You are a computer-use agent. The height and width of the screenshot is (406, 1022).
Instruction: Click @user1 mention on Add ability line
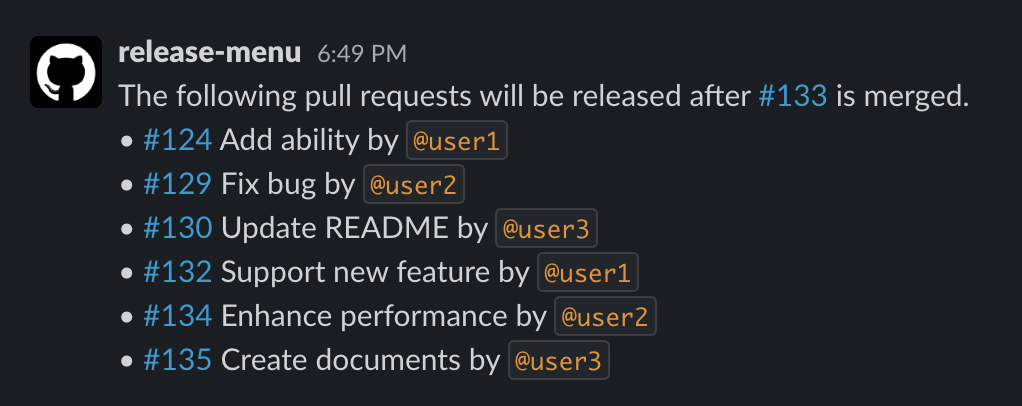tap(456, 142)
